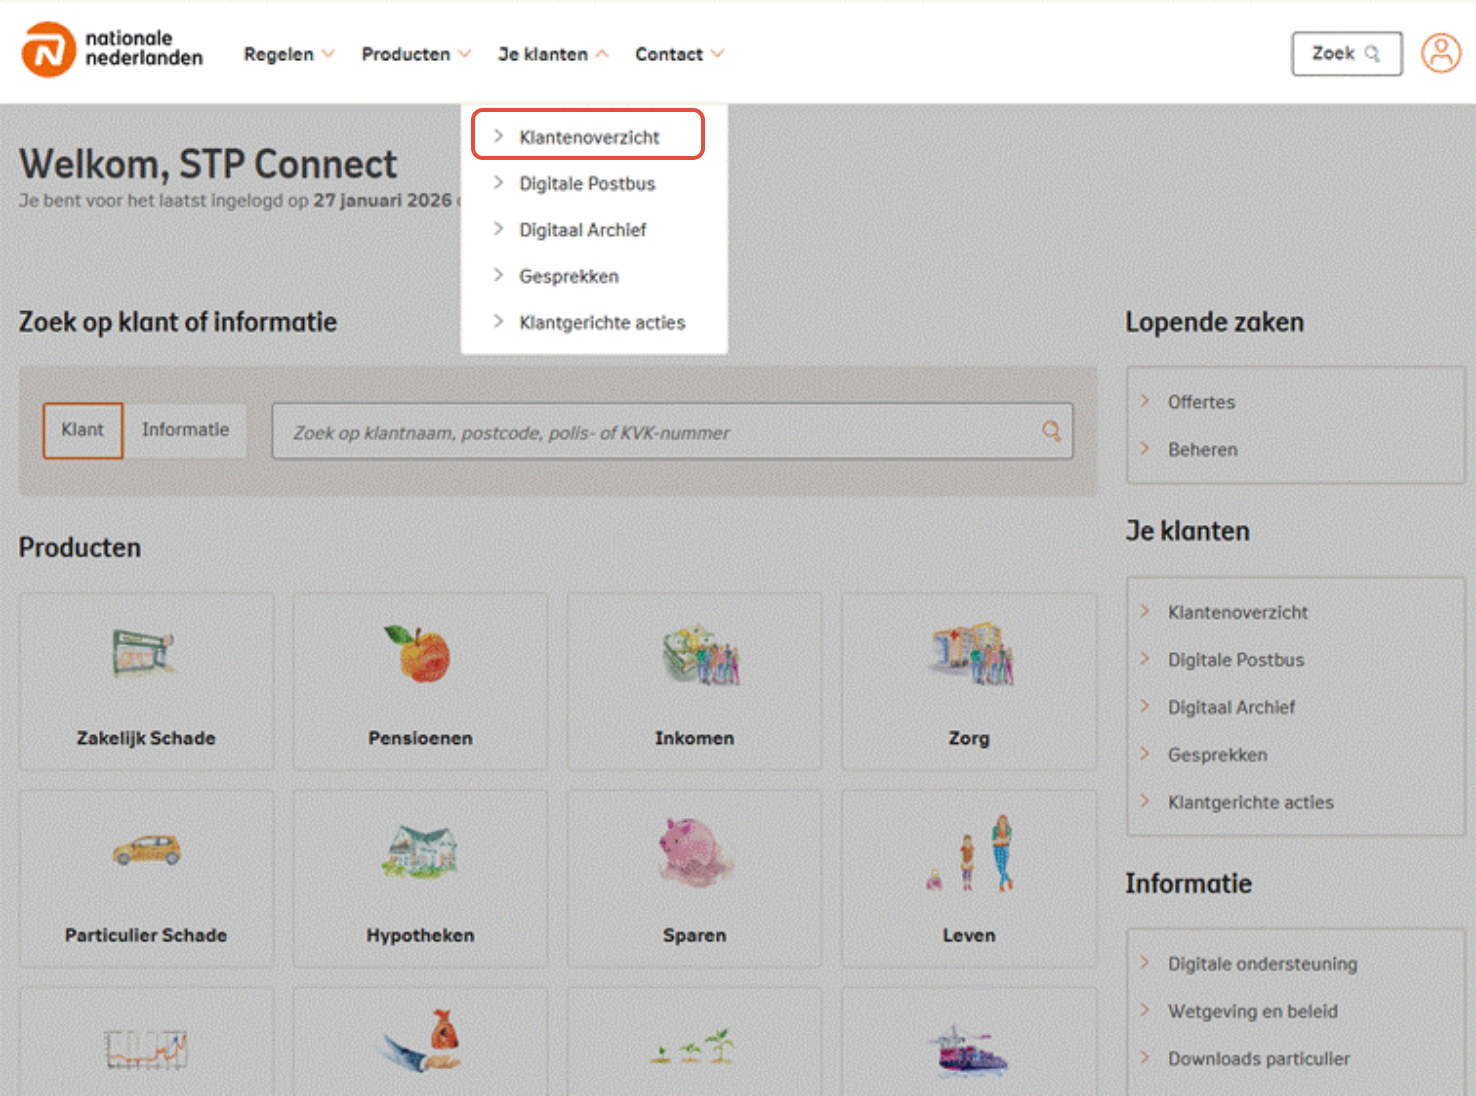Open the Nationale Nederlanden logo home link
The width and height of the screenshot is (1476, 1096).
point(112,49)
